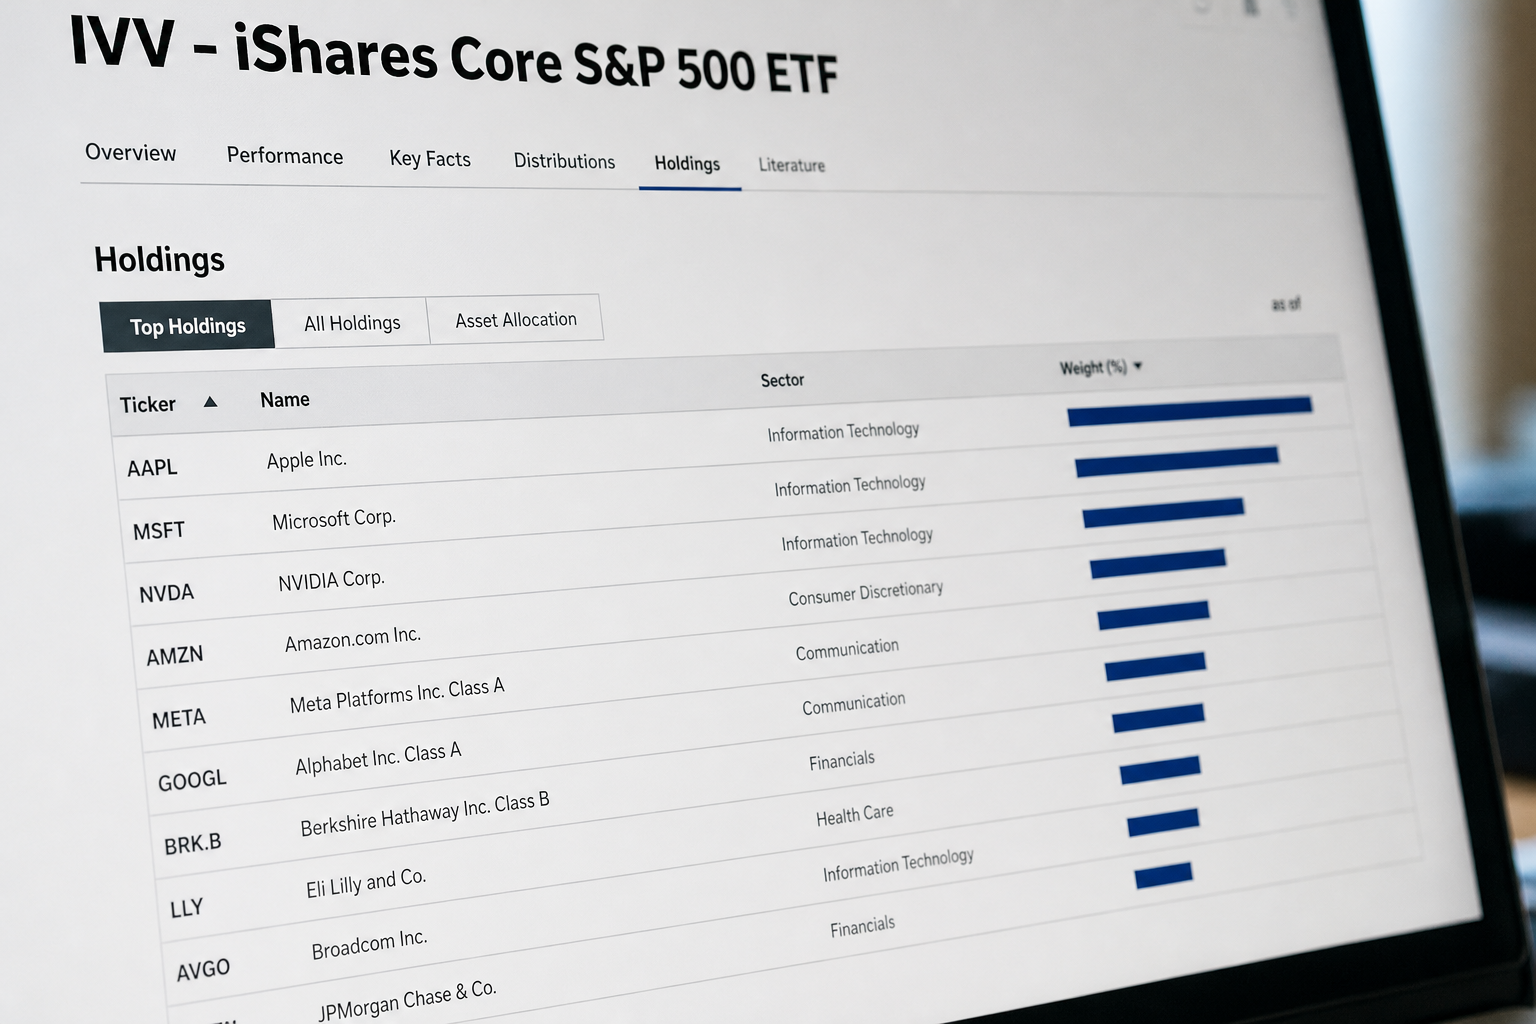The image size is (1536, 1024).
Task: Click the Weight (%) sort arrow
Action: [x=1138, y=366]
